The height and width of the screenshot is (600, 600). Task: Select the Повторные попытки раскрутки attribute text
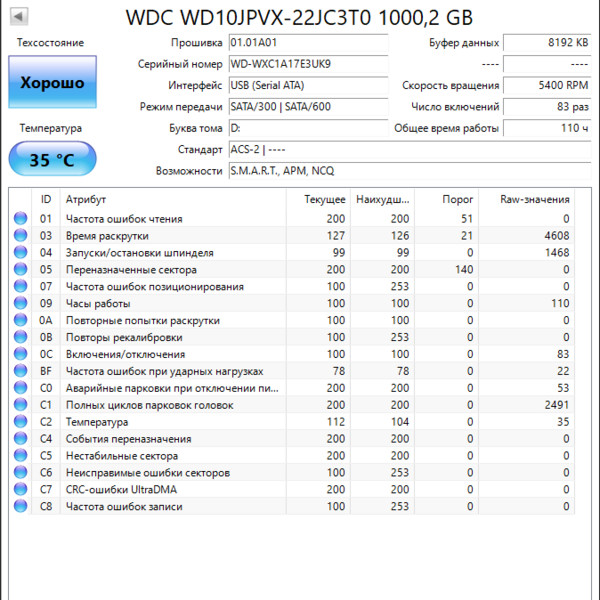(x=143, y=321)
